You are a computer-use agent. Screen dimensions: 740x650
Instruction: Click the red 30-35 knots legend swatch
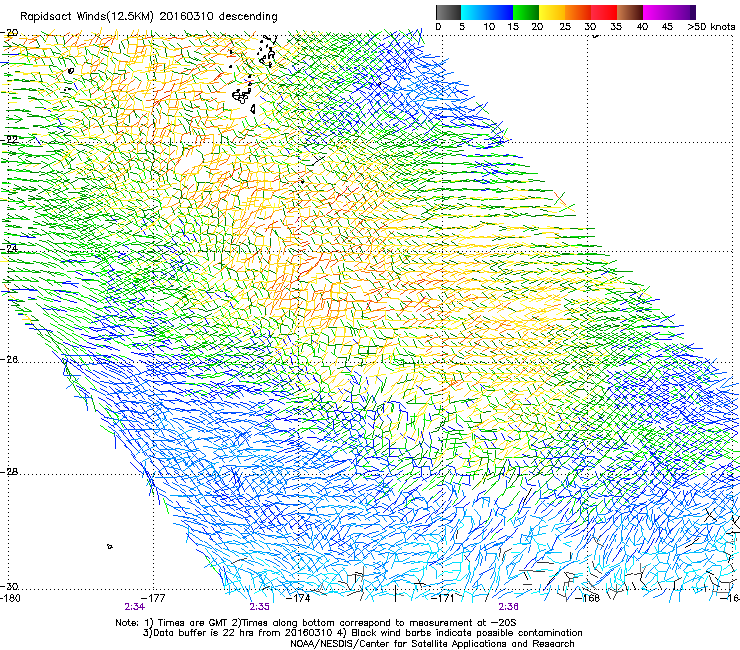[x=604, y=12]
